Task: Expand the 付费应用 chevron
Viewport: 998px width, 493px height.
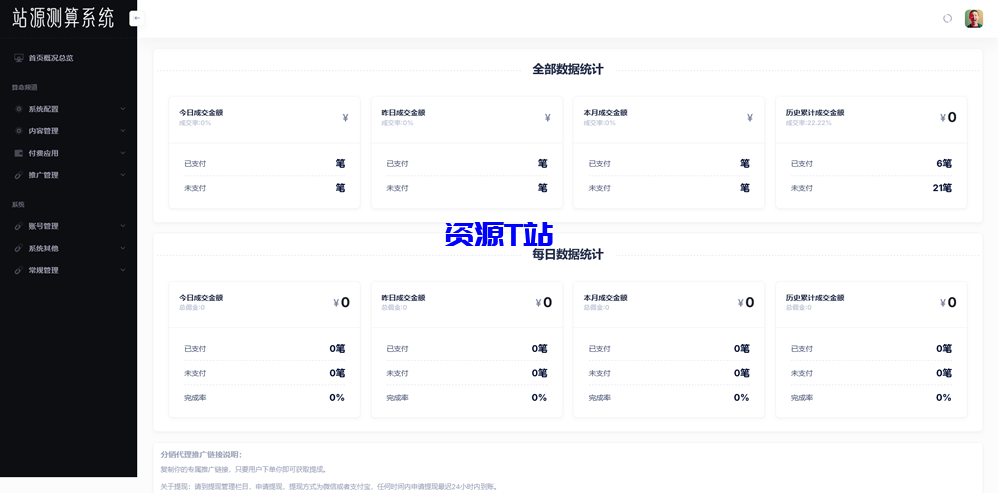Action: [123, 153]
